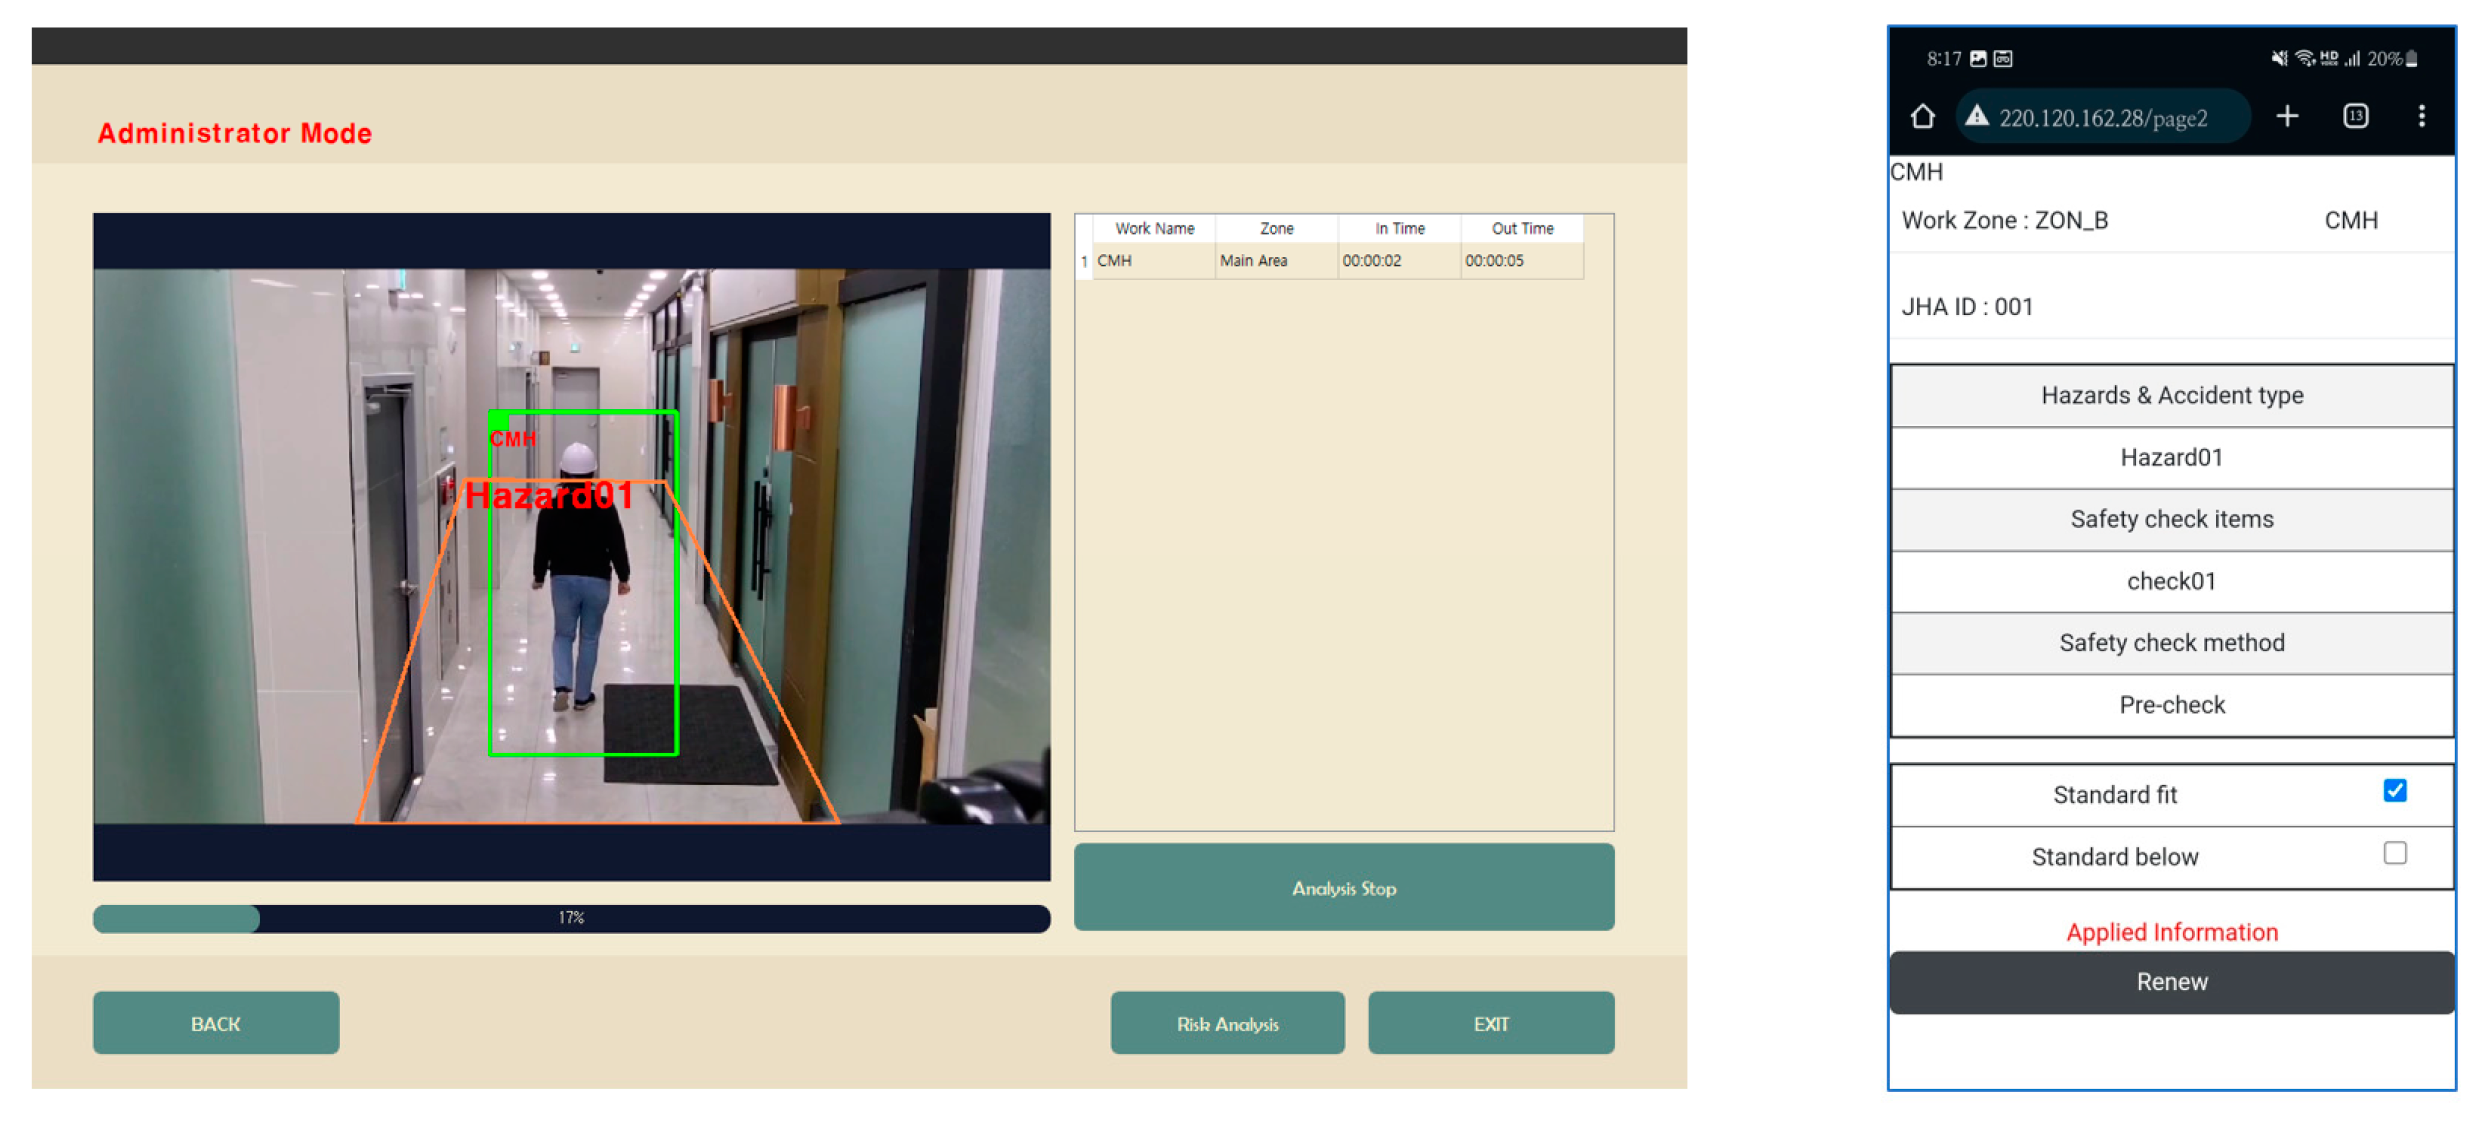Click the video analysis progress bar

(571, 917)
